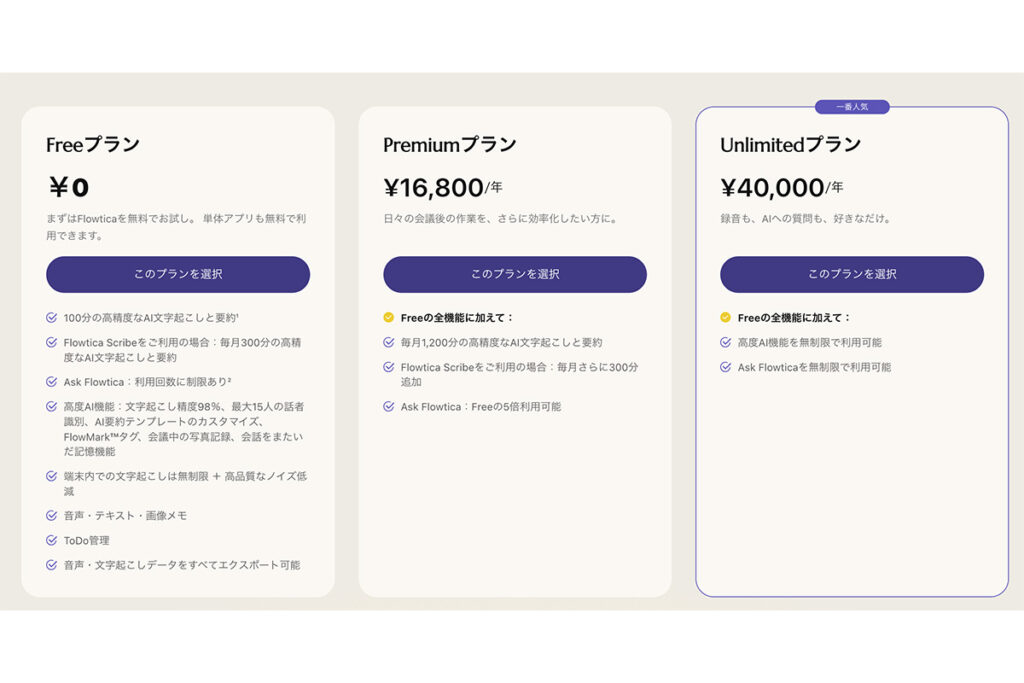
Task: Click check icon beside エクスポート可能 feature
Action: (52, 565)
